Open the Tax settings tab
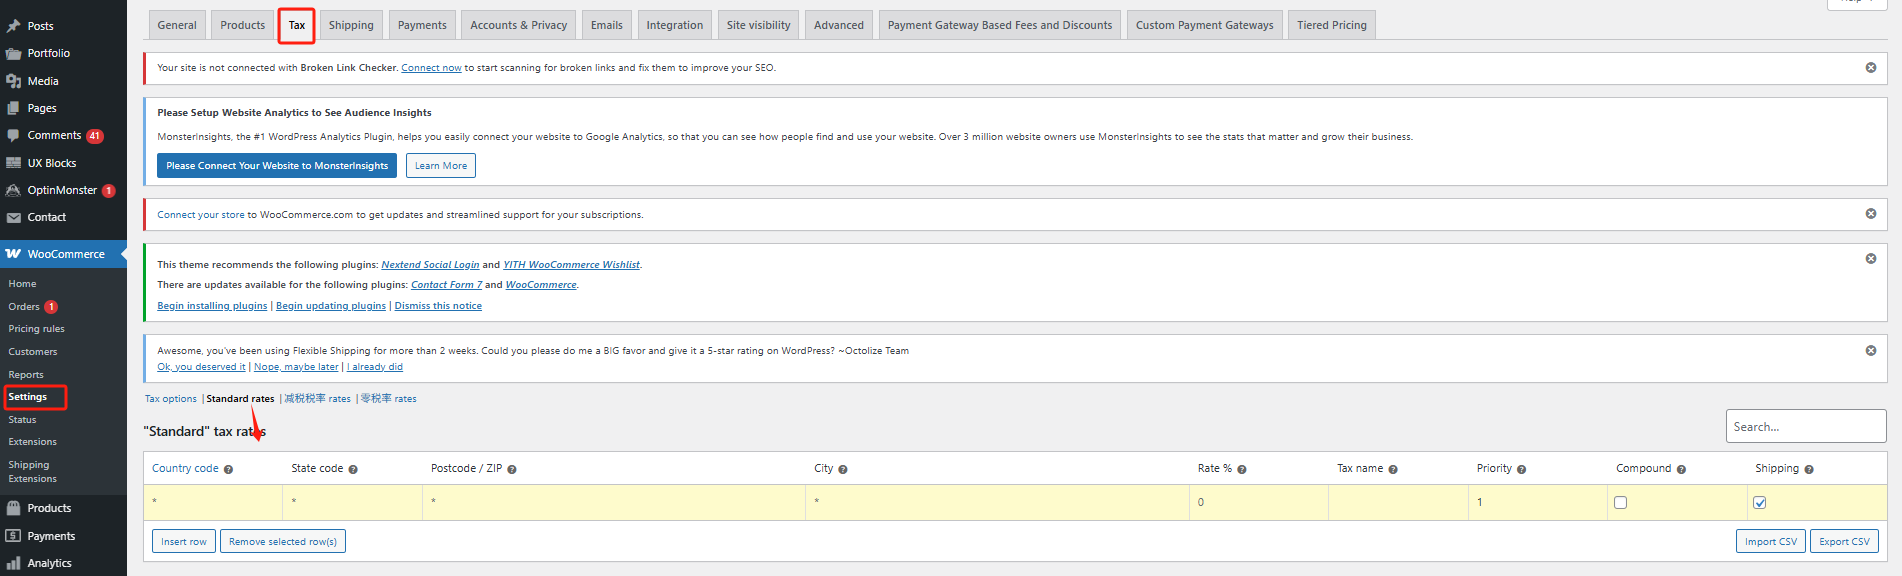This screenshot has height=576, width=1902. tap(297, 25)
